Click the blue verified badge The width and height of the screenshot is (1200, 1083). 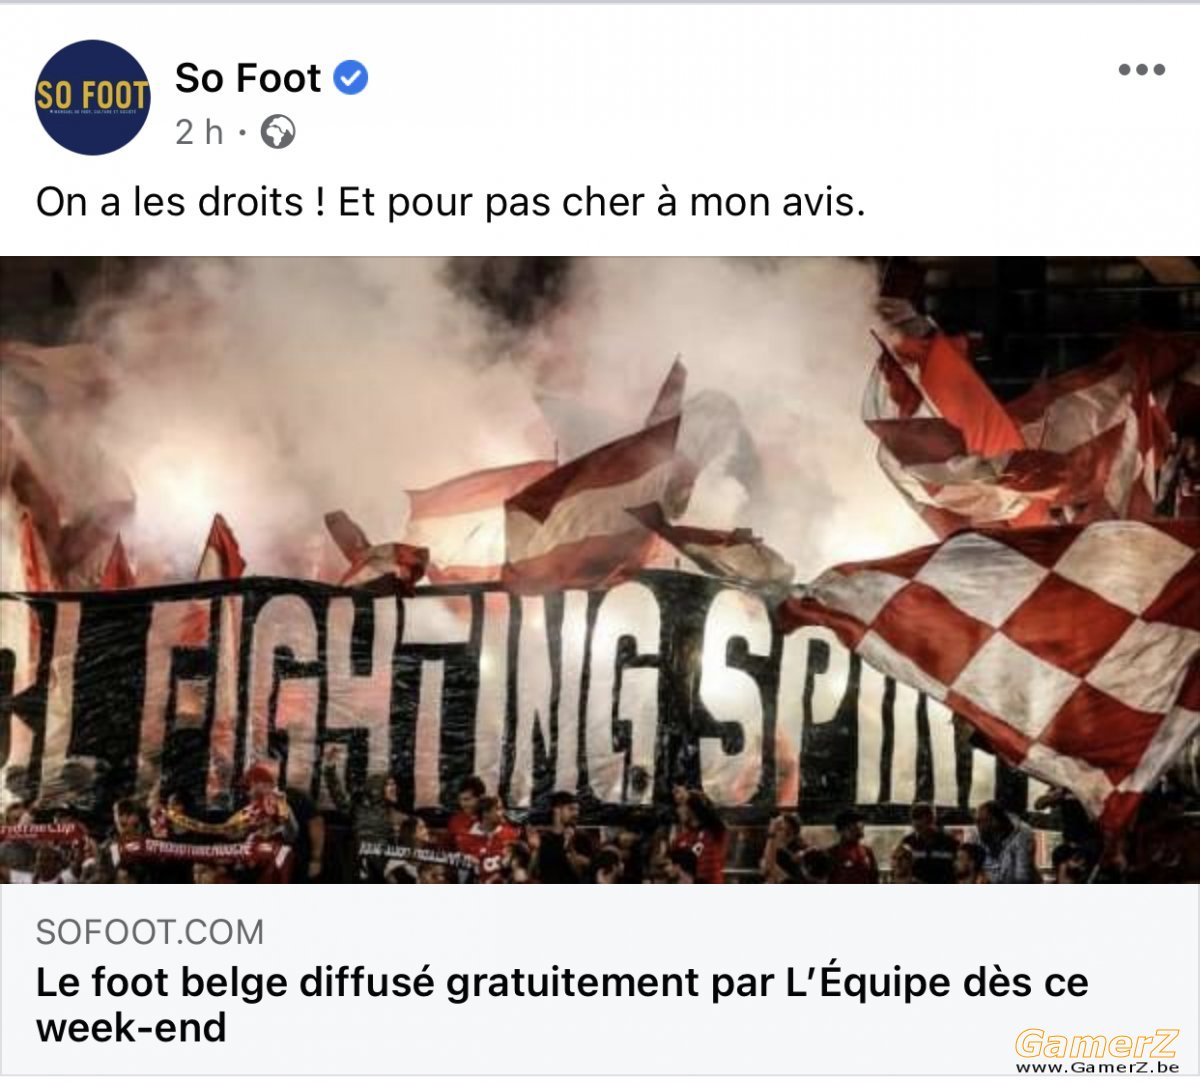coord(350,78)
